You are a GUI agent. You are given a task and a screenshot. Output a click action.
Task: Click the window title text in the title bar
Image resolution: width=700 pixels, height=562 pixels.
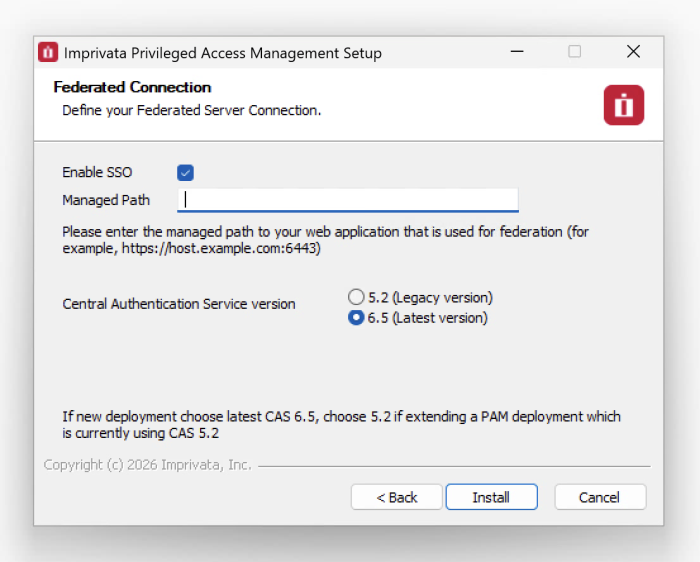(x=222, y=53)
